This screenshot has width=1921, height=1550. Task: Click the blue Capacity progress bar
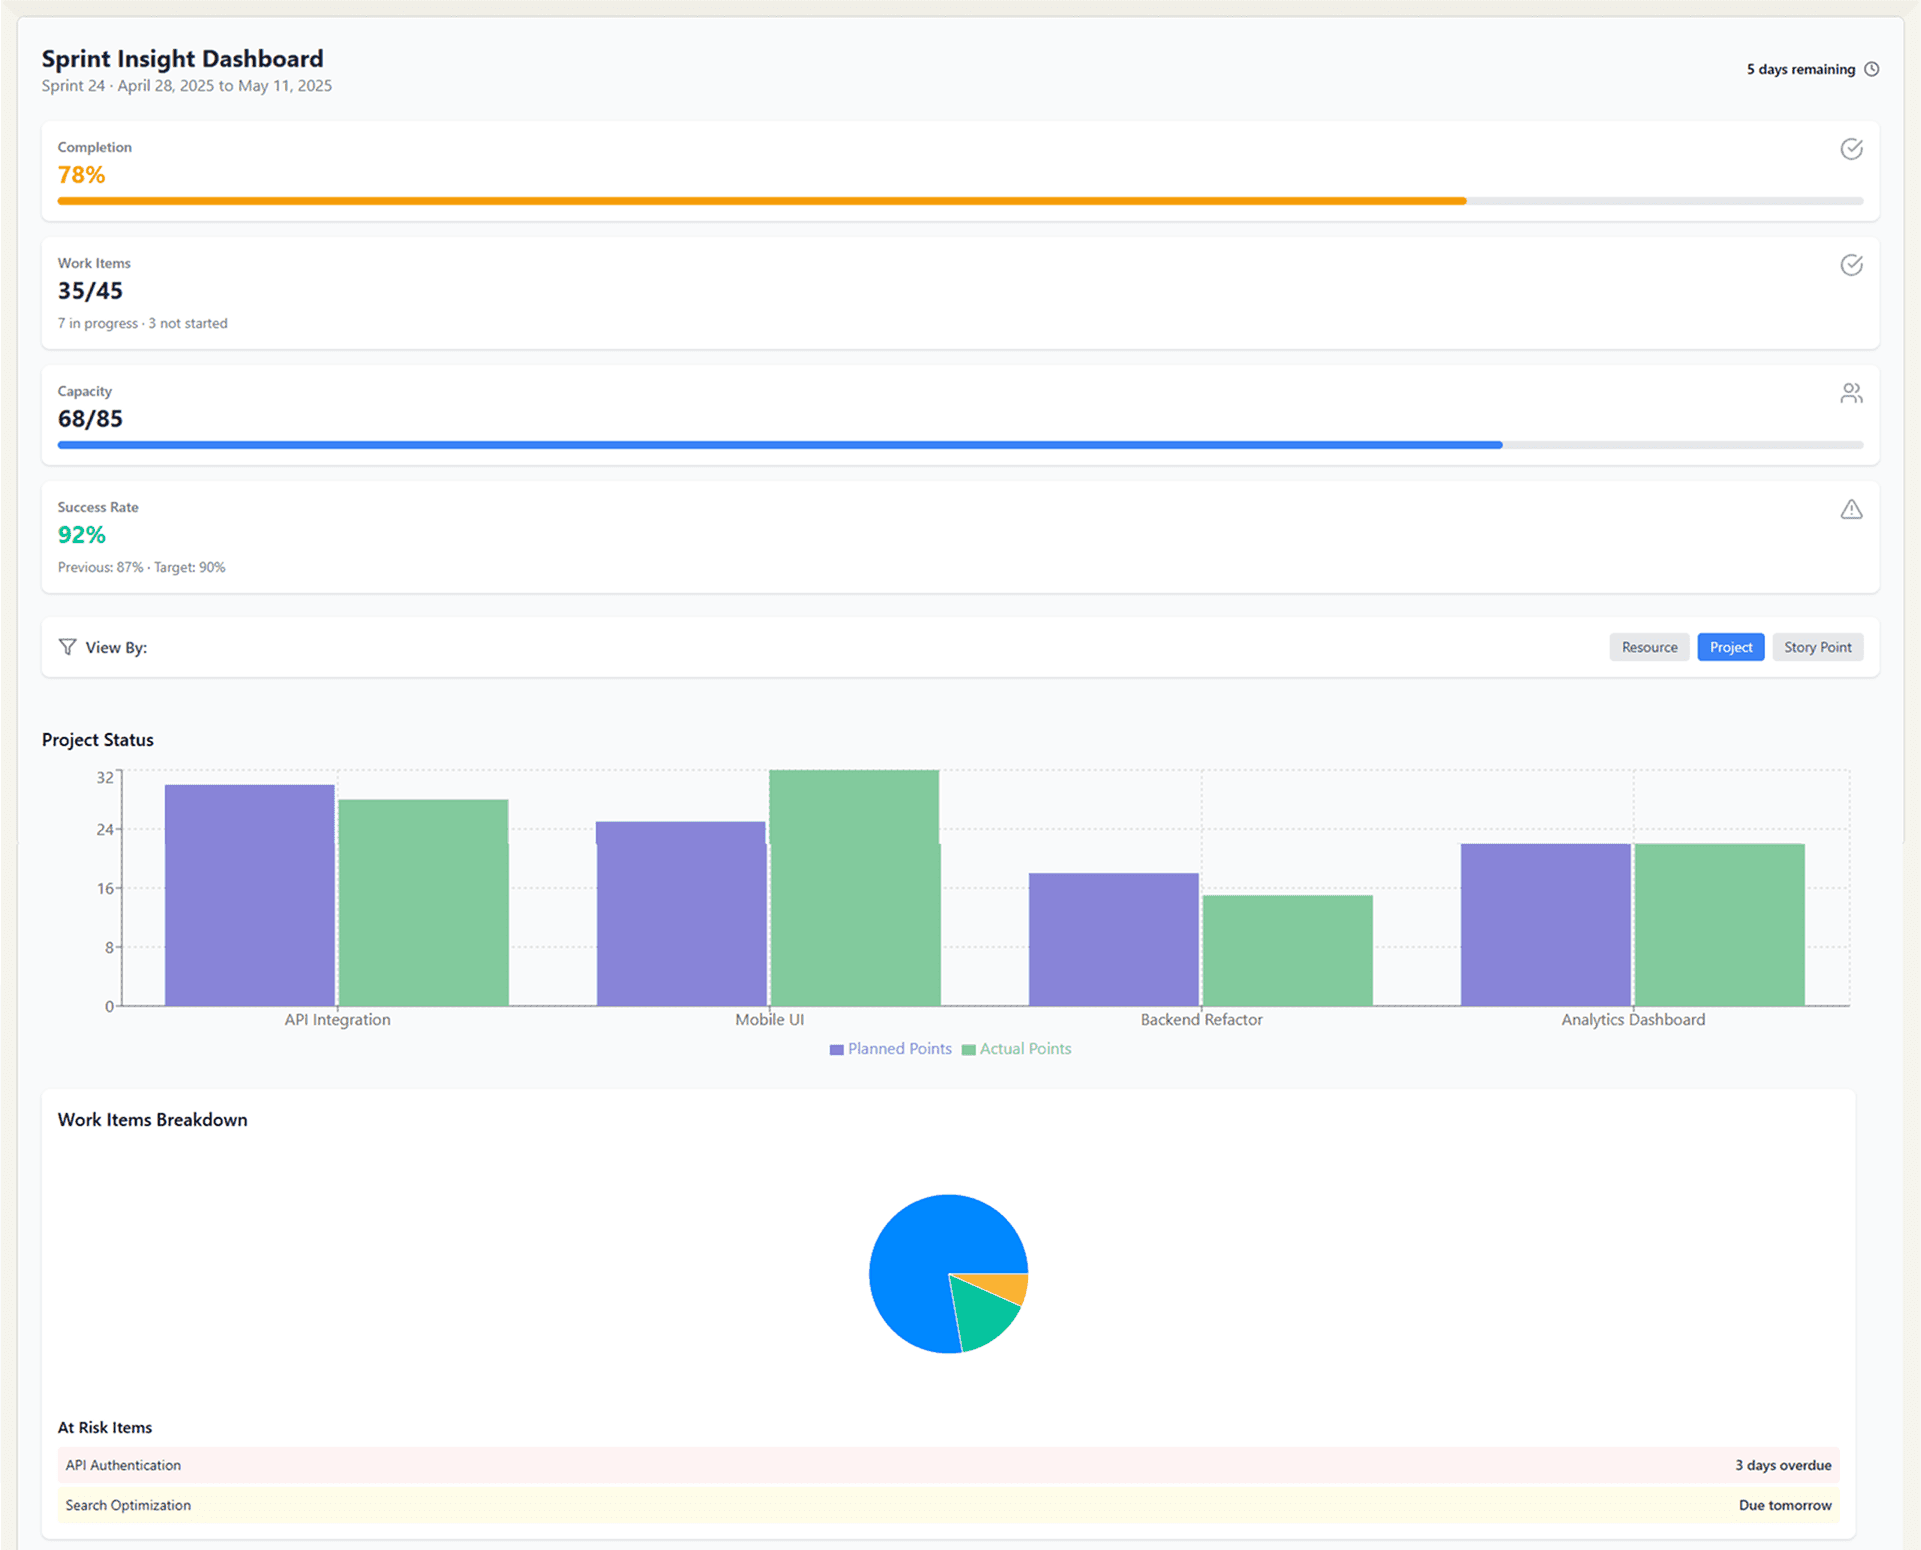click(x=780, y=445)
